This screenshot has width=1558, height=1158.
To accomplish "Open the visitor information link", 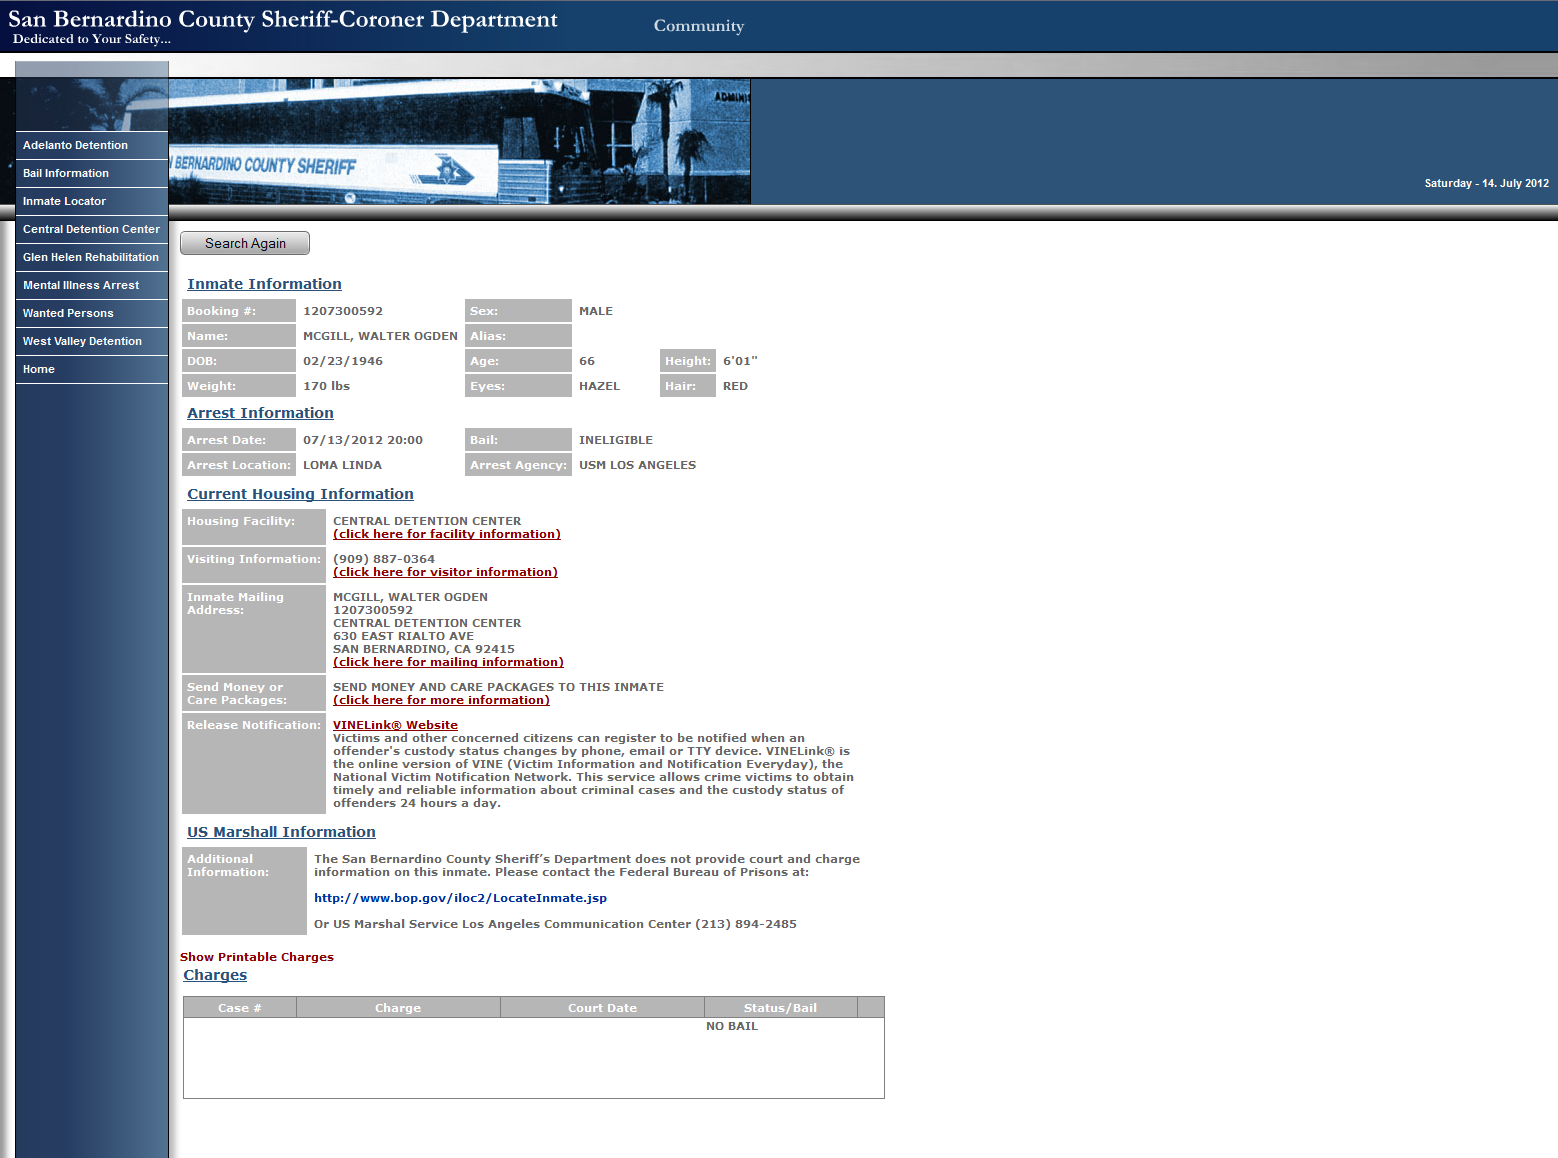I will point(445,572).
